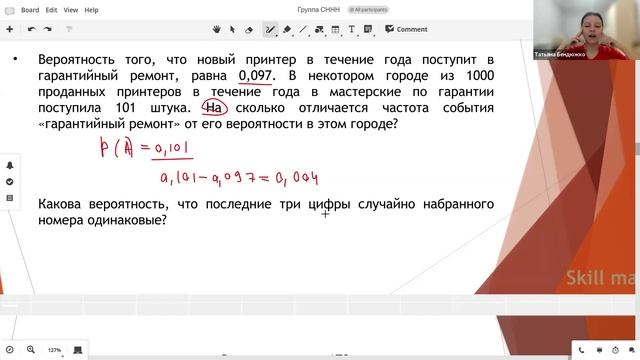Screen dimensions: 640x360
Task: Open the Board menu
Action: tap(30, 10)
